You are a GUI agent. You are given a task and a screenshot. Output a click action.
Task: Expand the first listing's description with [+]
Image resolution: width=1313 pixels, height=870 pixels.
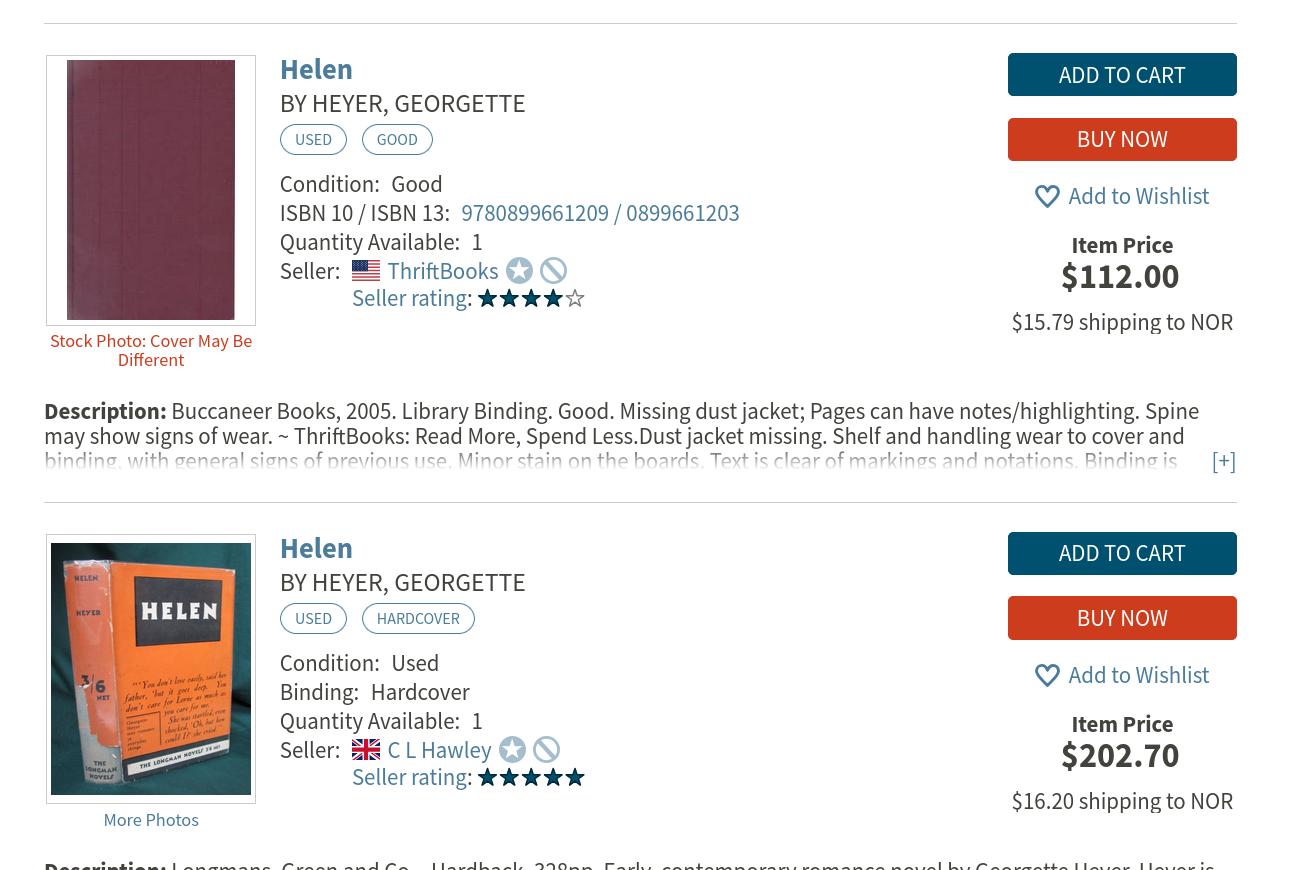[x=1223, y=461]
